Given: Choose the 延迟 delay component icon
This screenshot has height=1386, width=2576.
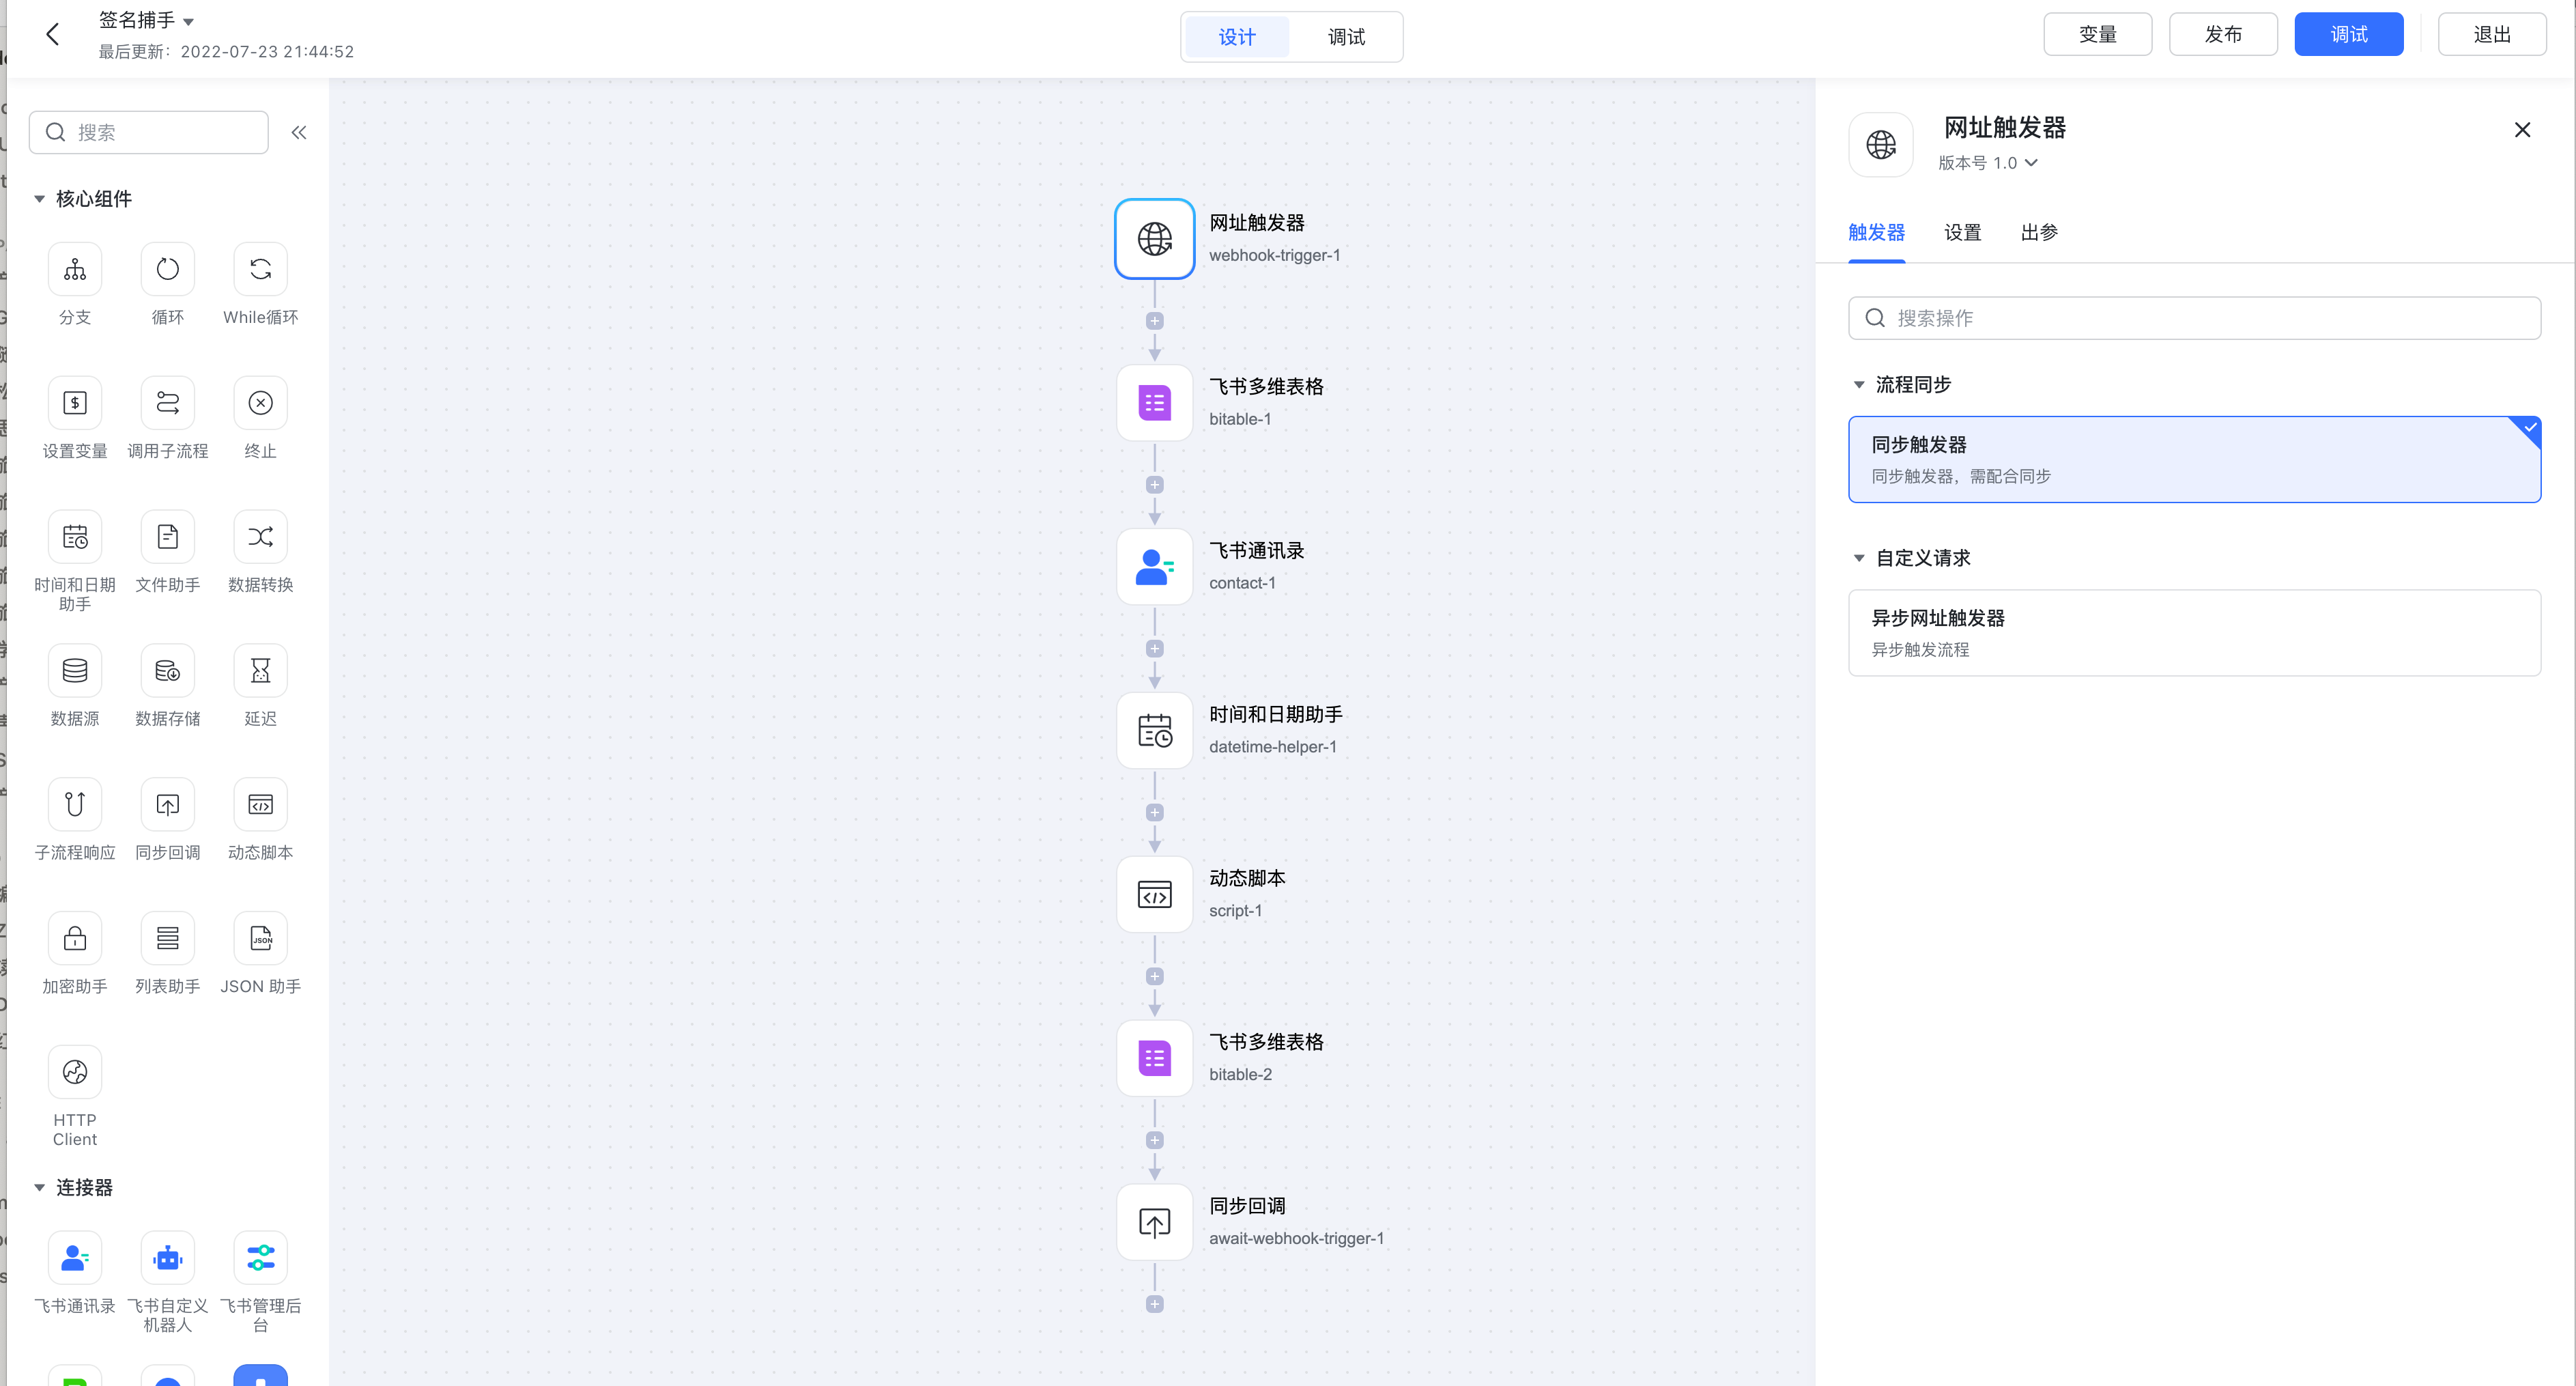Looking at the screenshot, I should click(x=261, y=671).
